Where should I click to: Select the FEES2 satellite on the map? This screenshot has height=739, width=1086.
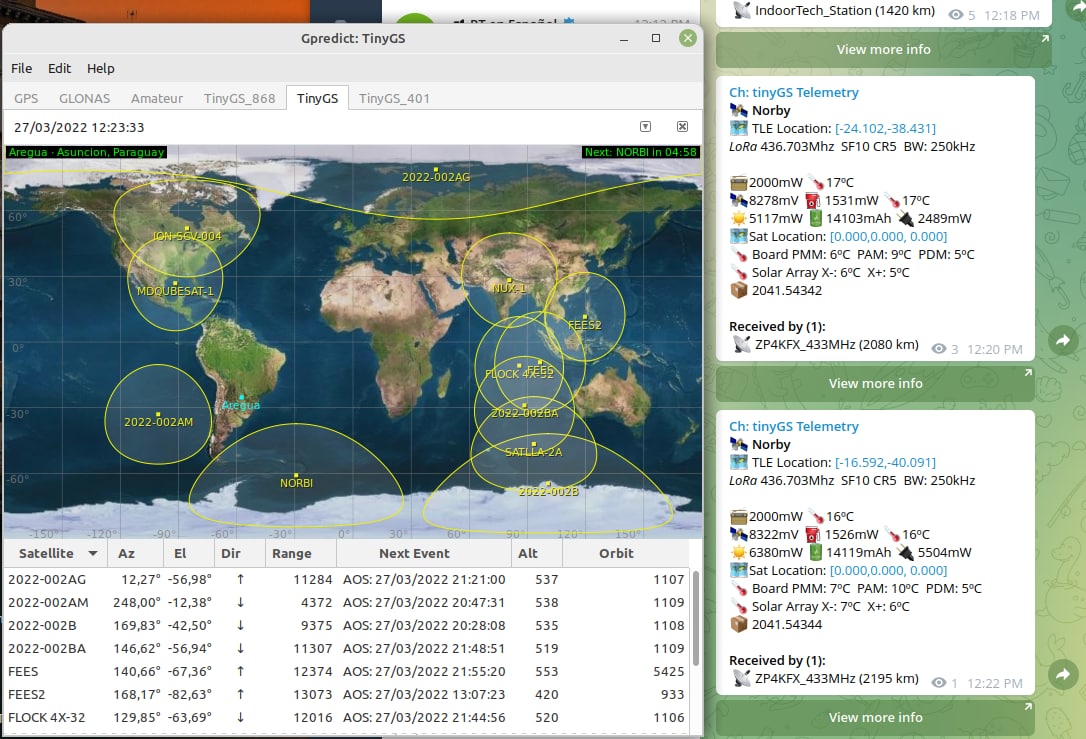(x=584, y=318)
